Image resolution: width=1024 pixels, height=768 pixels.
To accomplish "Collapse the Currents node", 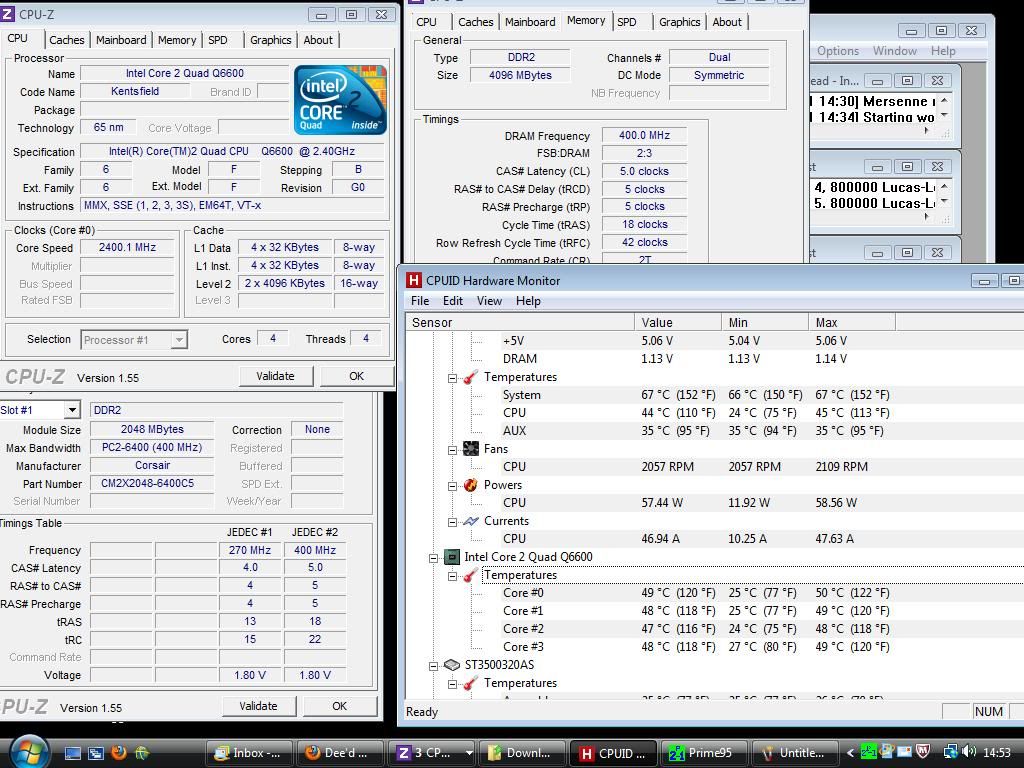I will [452, 522].
